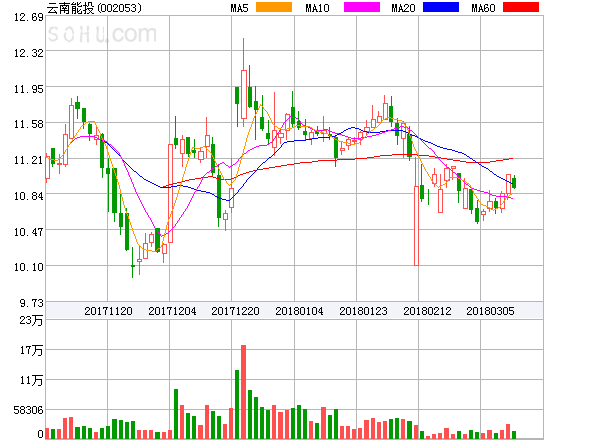Click the 10.47 price axis label

[x=29, y=232]
